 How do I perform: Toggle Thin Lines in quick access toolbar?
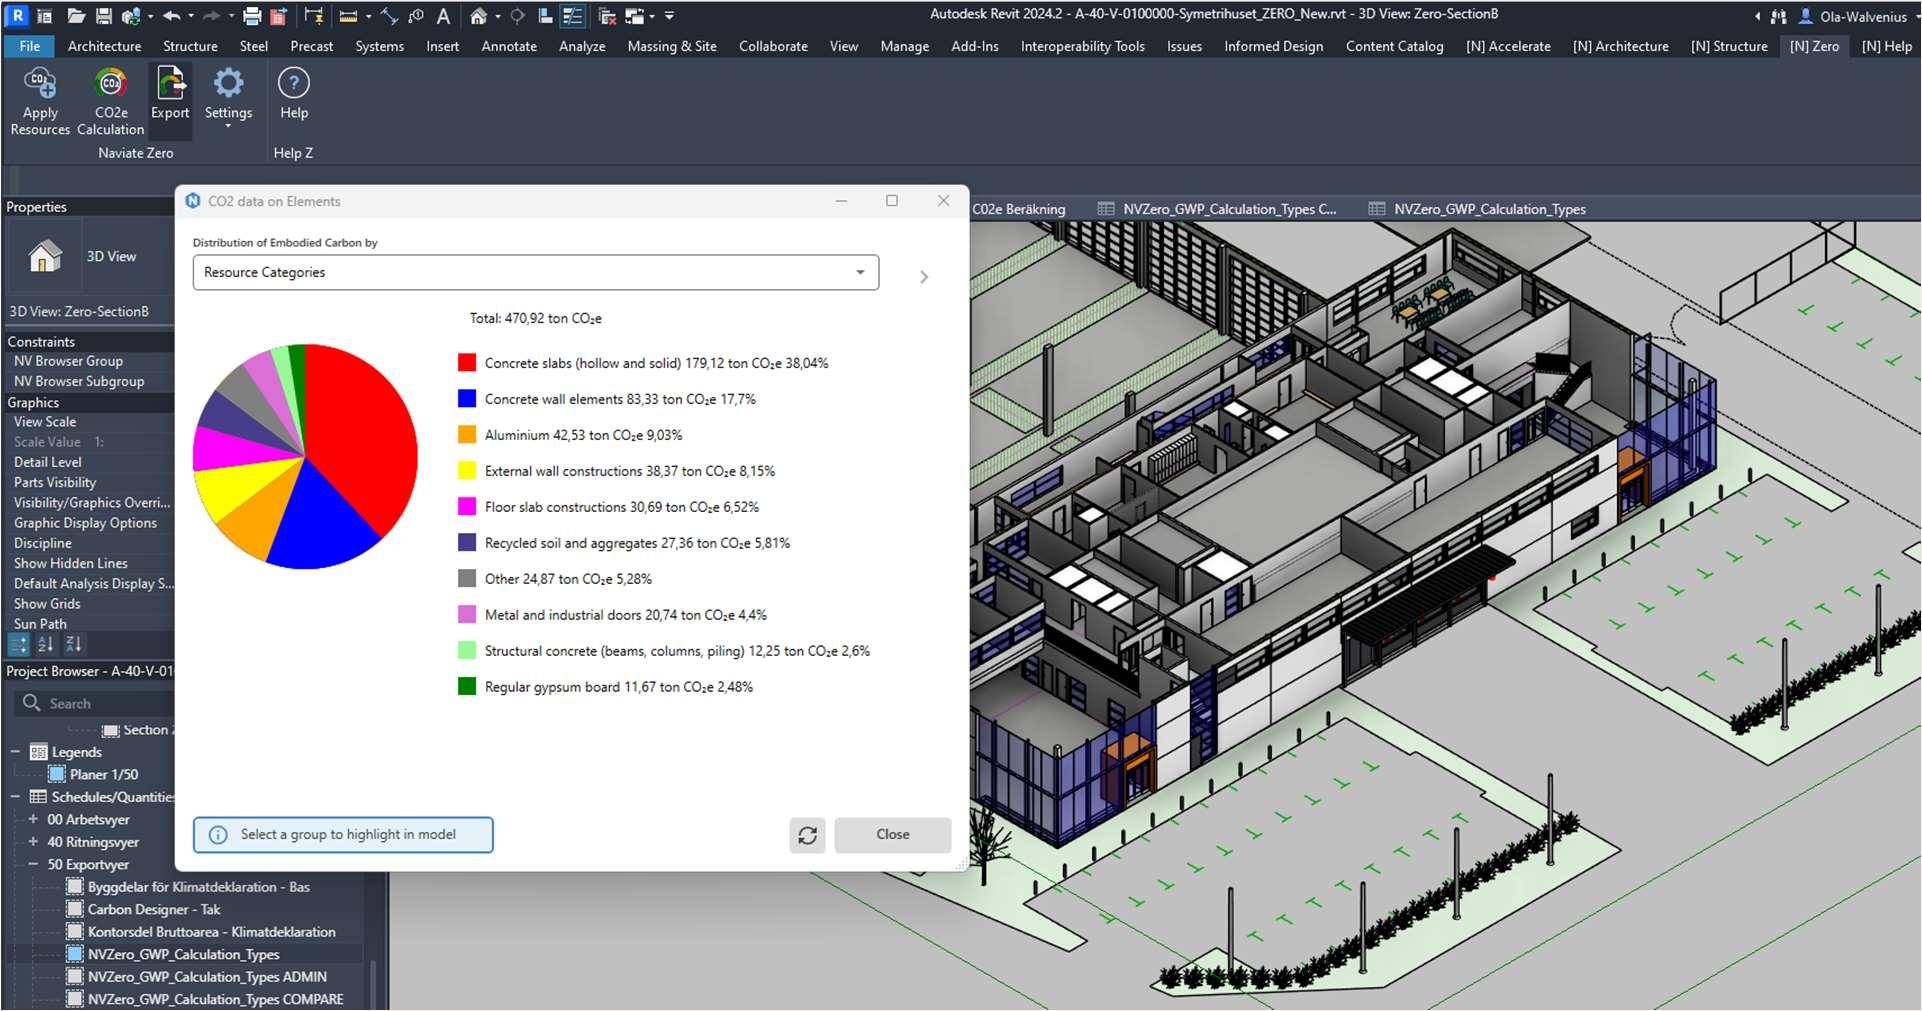572,16
